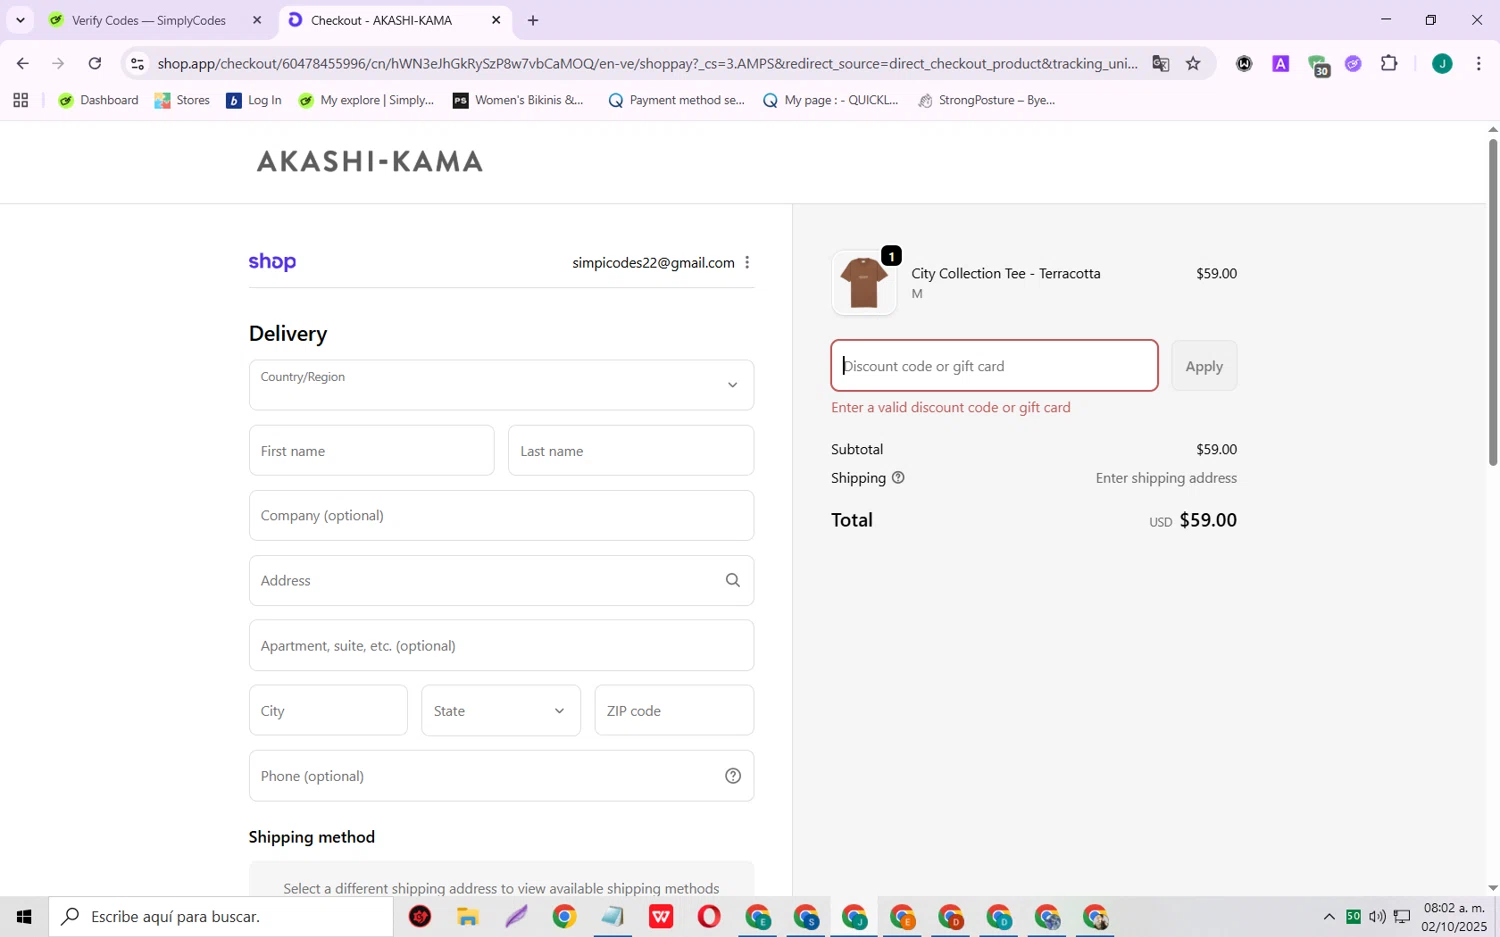Open the My page : - QUICKL... bookmark
The height and width of the screenshot is (937, 1500).
pyautogui.click(x=830, y=100)
